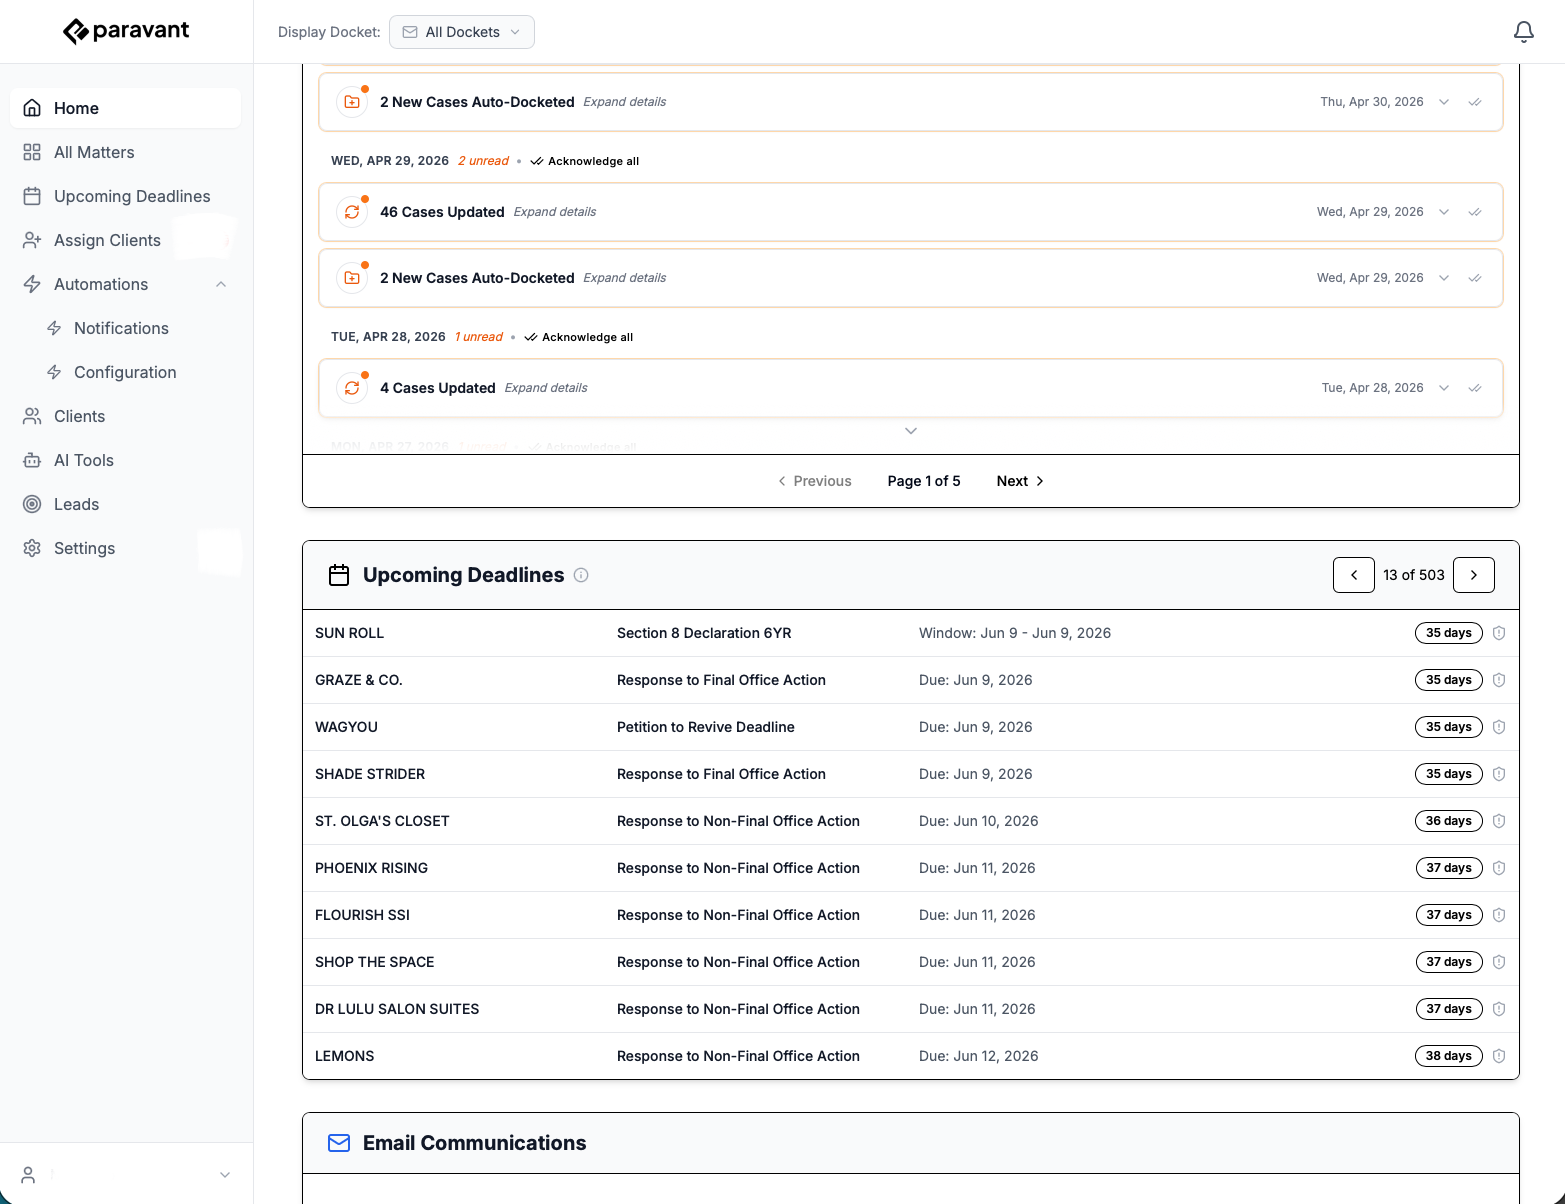
Task: Open PHOENIX RISING deadline entry
Action: 911,868
